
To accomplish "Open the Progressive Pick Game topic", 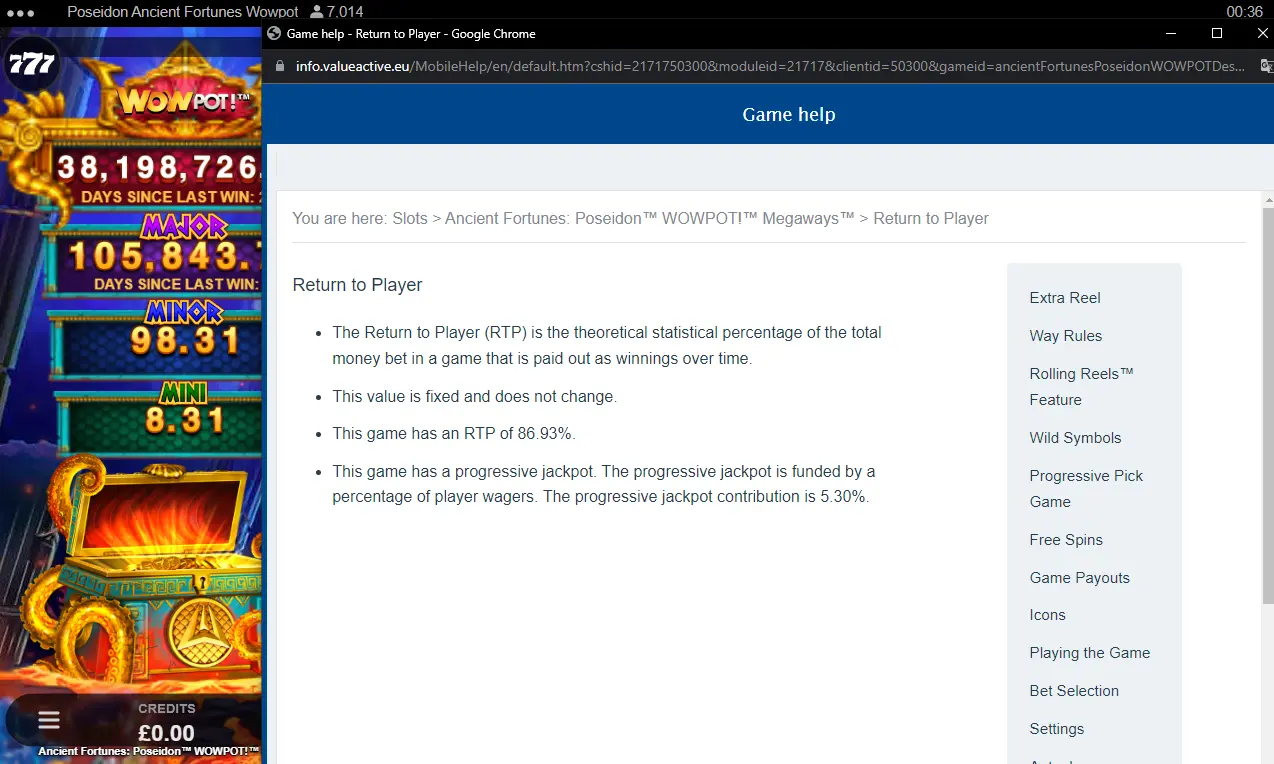I will (1086, 489).
